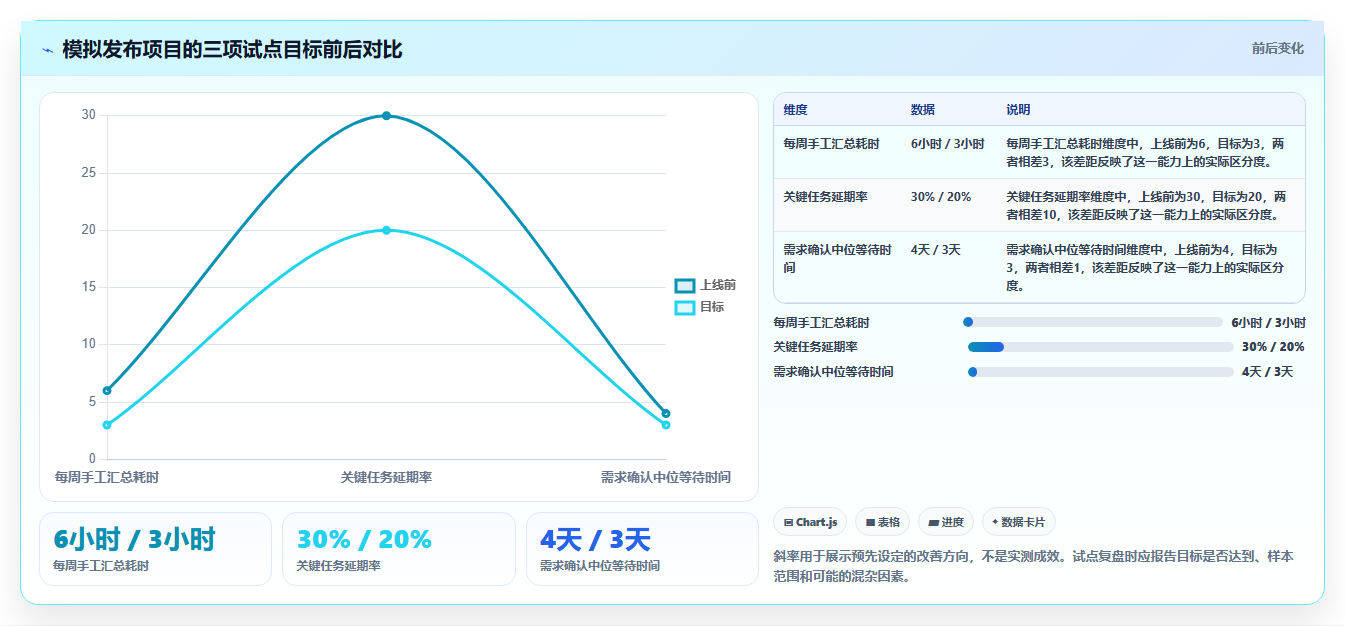Select the 上线前 data point at value 30
This screenshot has width=1345, height=626.
click(386, 116)
